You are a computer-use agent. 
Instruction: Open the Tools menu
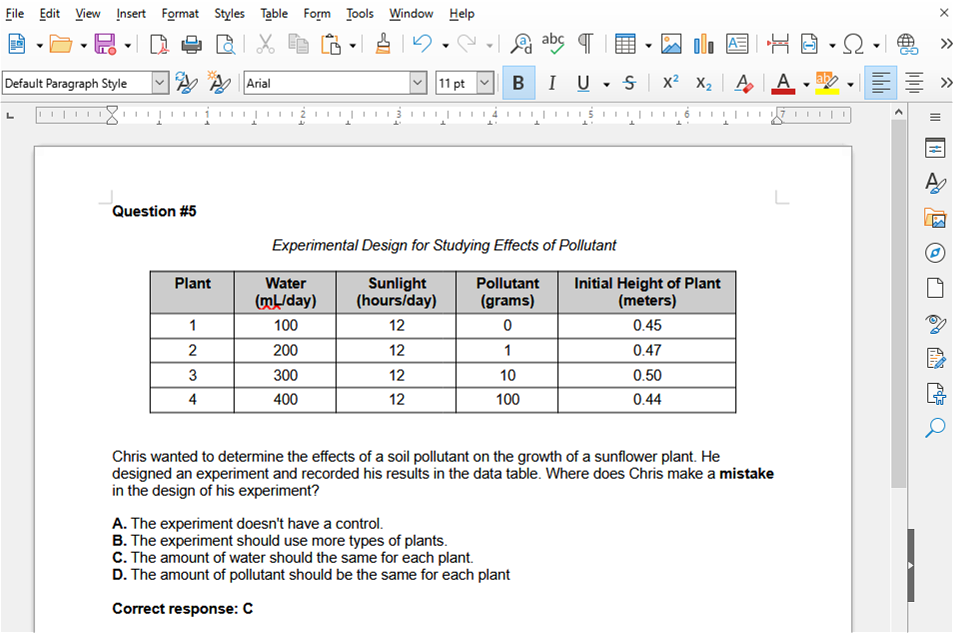click(360, 13)
